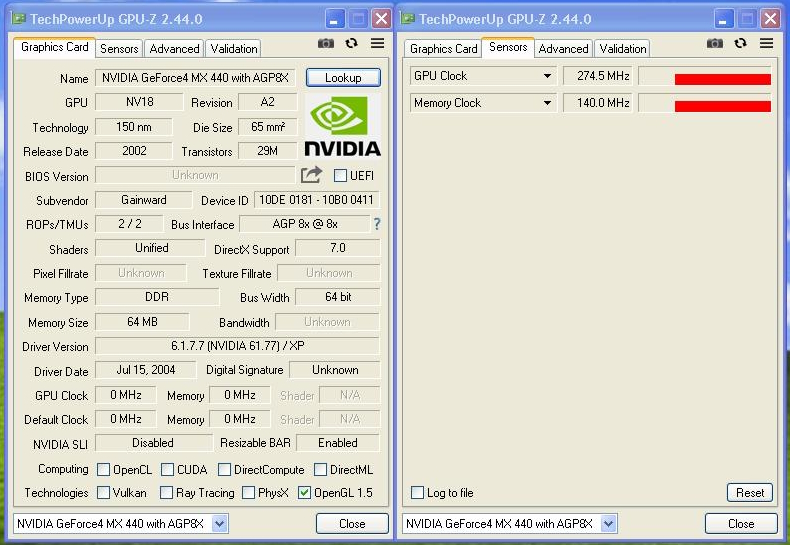Toggle the CUDA checkbox

coord(167,469)
